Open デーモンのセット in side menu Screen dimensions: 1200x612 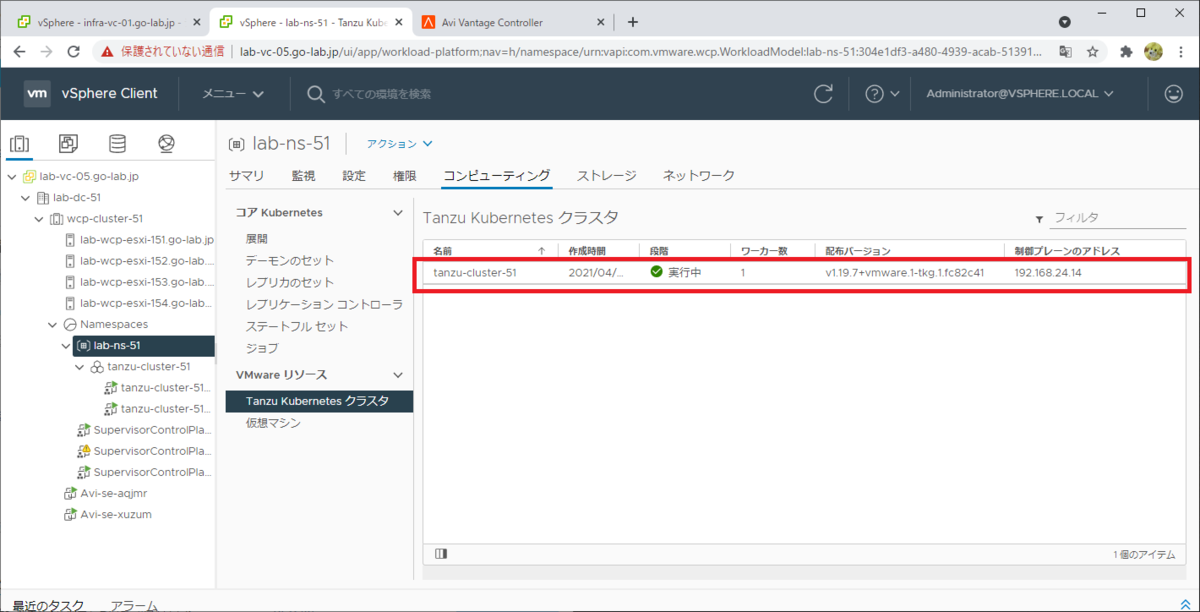[290, 261]
